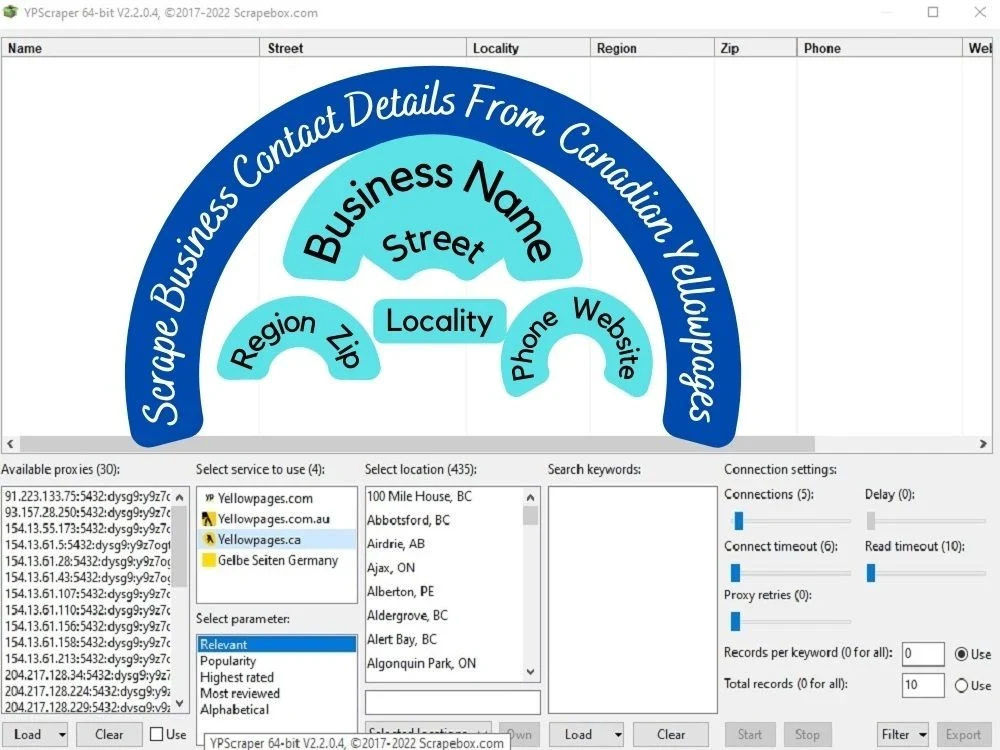Viewport: 1000px width, 750px height.
Task: Sort by the Street column header
Action: coord(363,48)
